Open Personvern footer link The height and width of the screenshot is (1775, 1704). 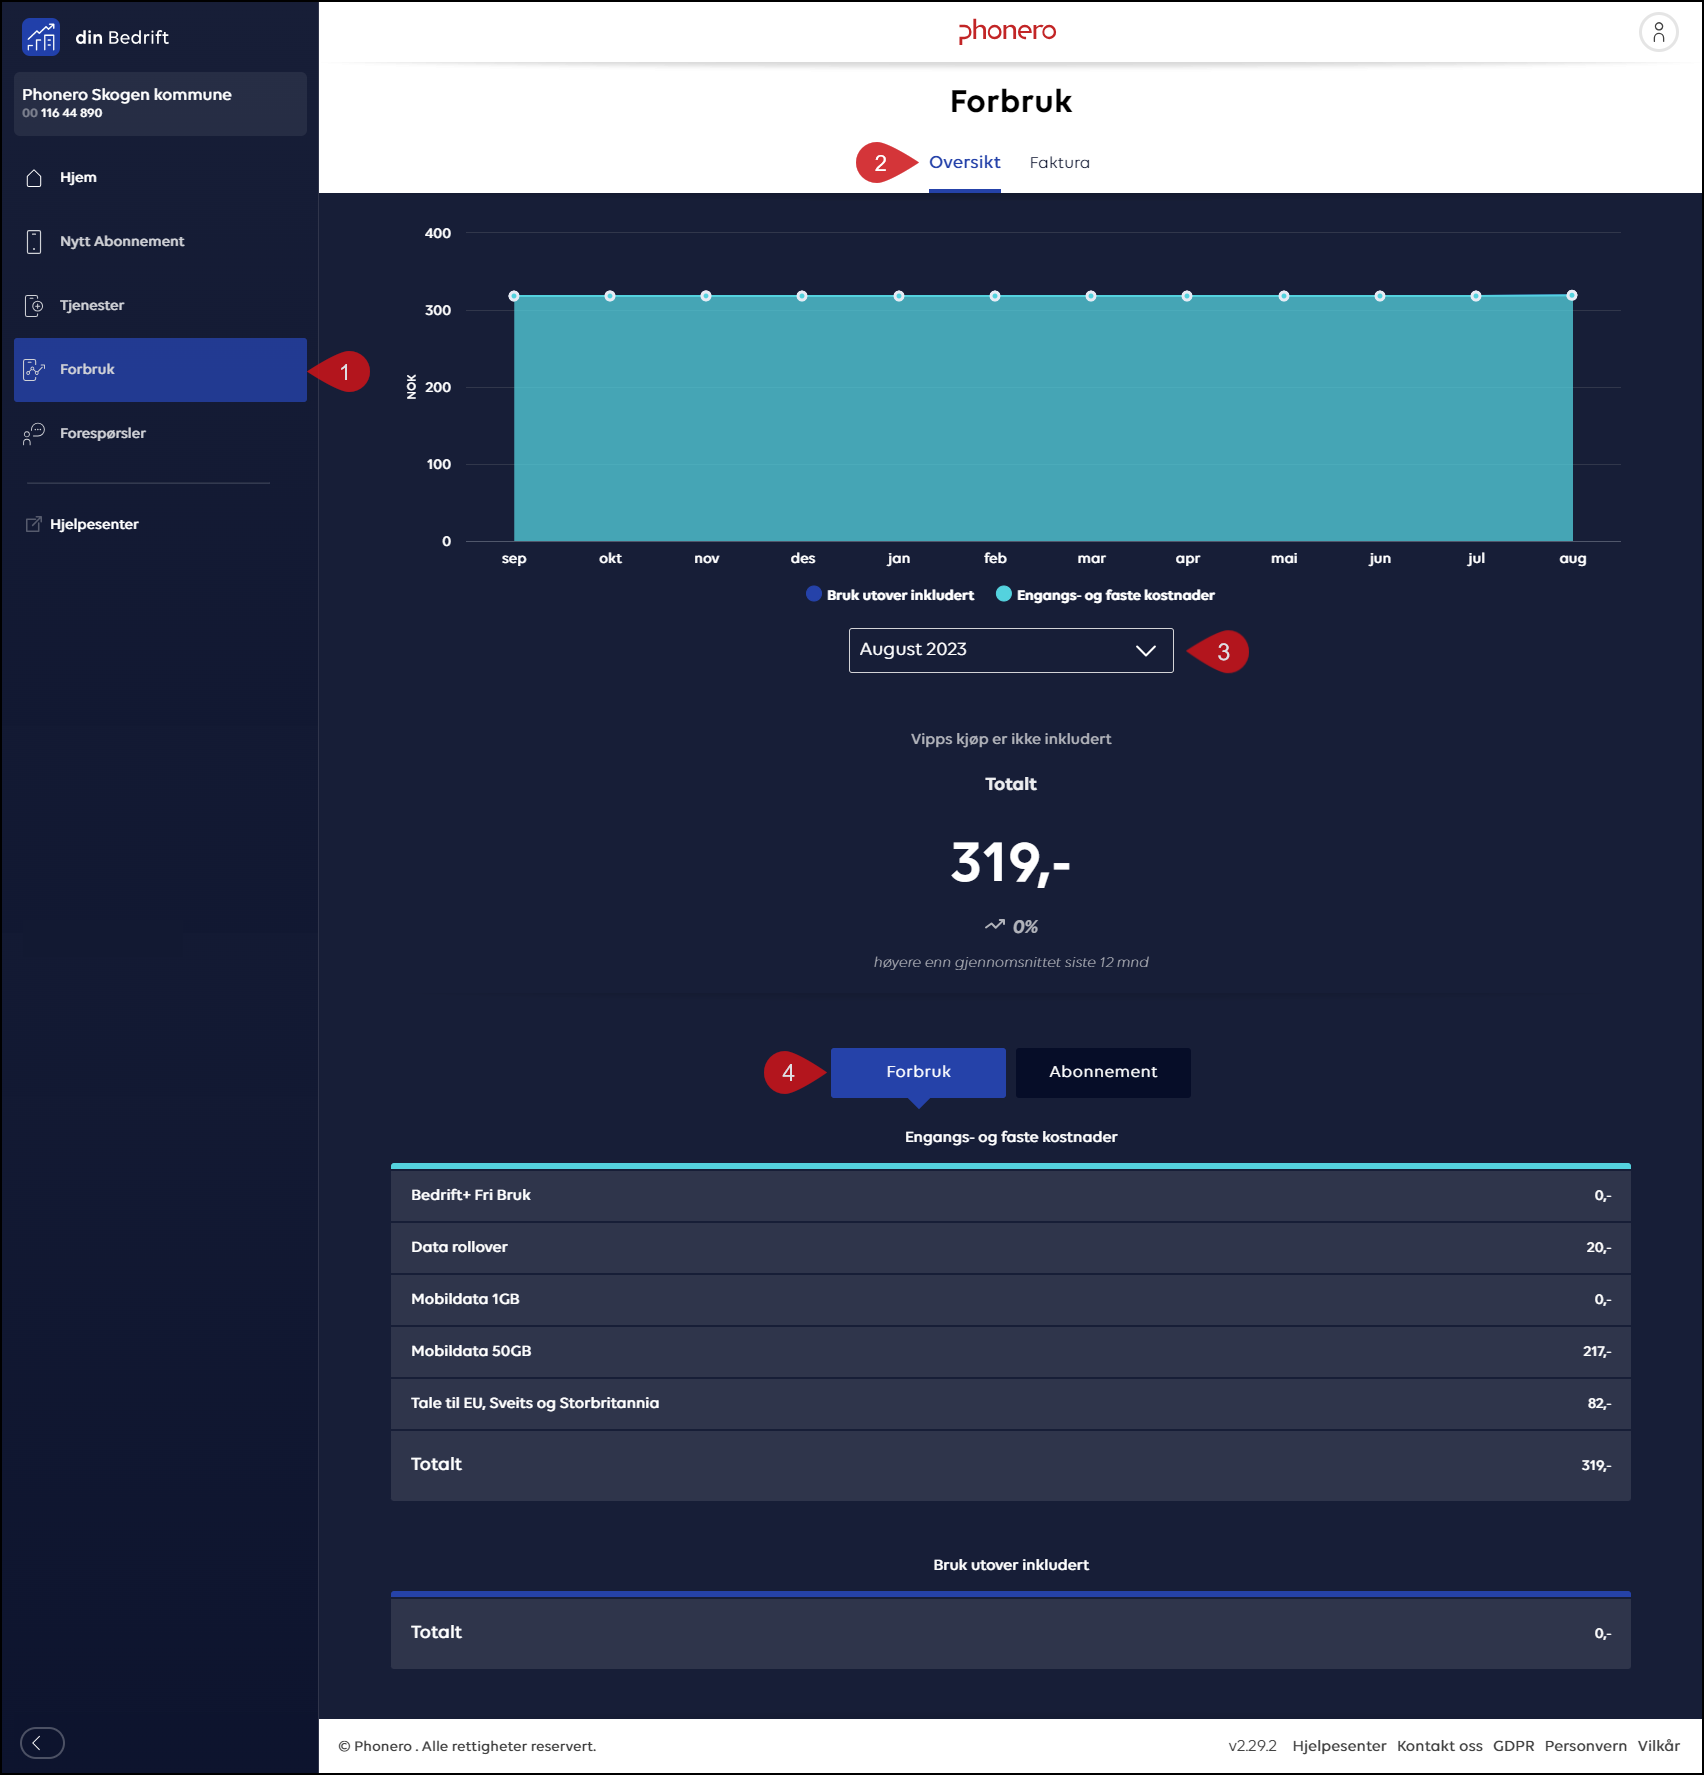(x=1585, y=1746)
